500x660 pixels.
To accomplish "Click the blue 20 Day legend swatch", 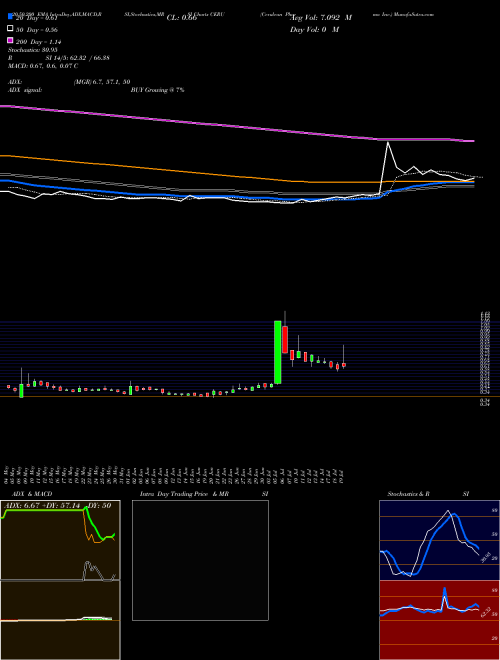I will tap(10, 17).
